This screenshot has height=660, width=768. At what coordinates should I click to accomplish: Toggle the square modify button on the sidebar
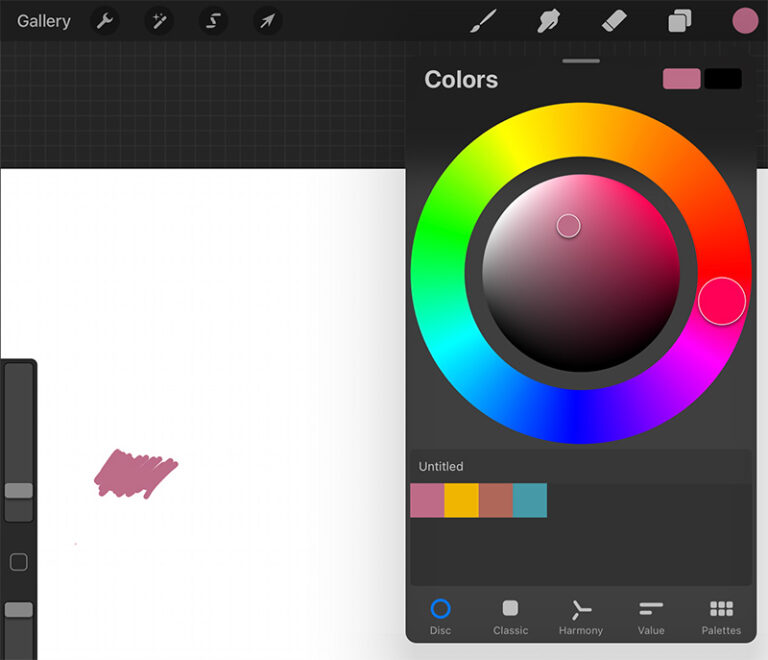[19, 562]
